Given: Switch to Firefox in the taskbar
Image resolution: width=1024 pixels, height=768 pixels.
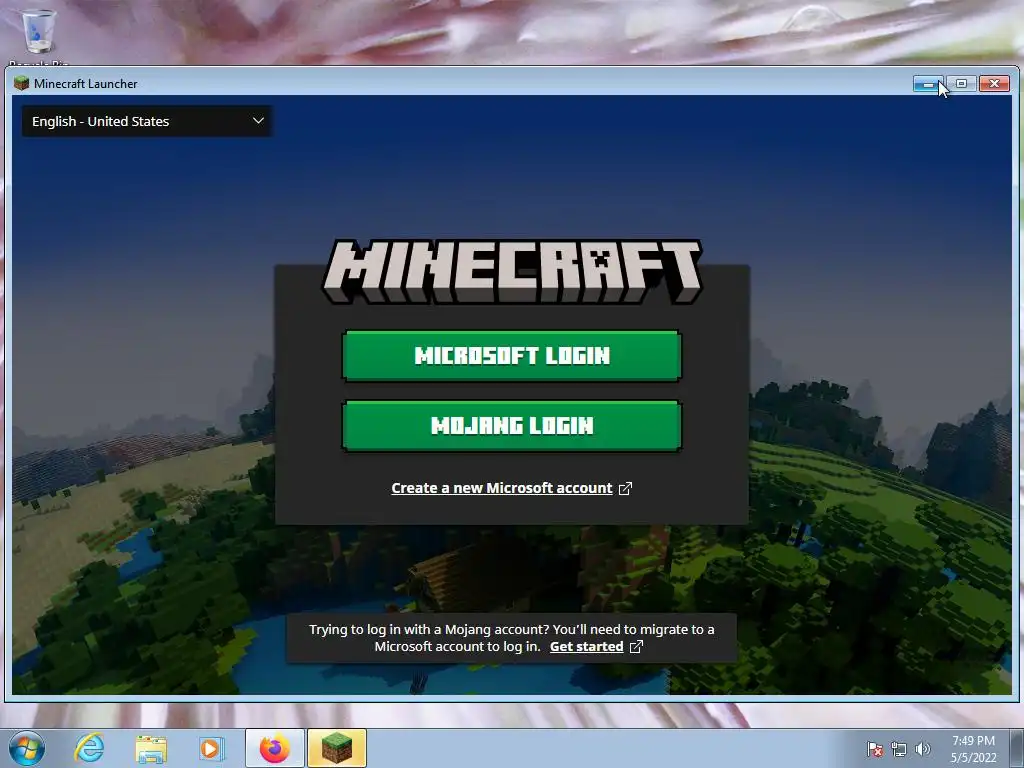Looking at the screenshot, I should point(275,748).
